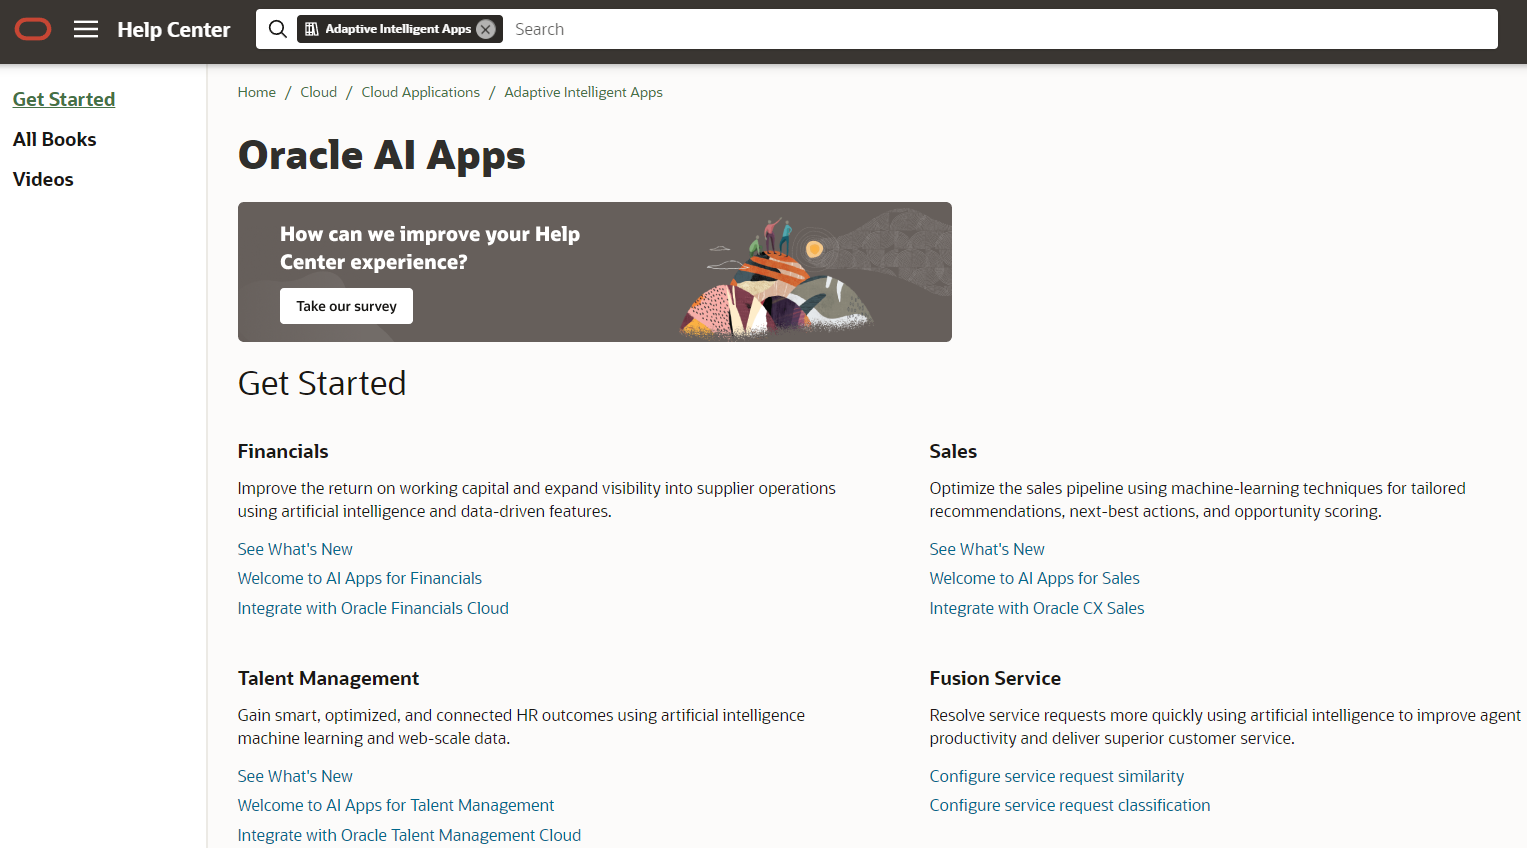The width and height of the screenshot is (1527, 848).
Task: Click Integrate with Oracle Financials Cloud
Action: [373, 607]
